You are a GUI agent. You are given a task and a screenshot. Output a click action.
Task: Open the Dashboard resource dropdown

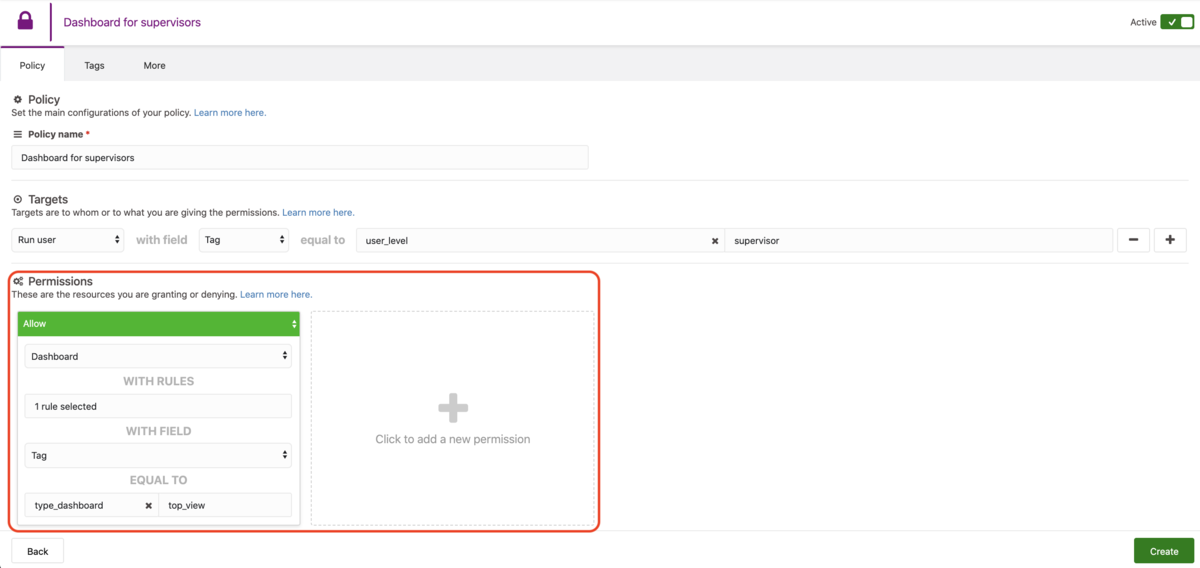(x=158, y=356)
